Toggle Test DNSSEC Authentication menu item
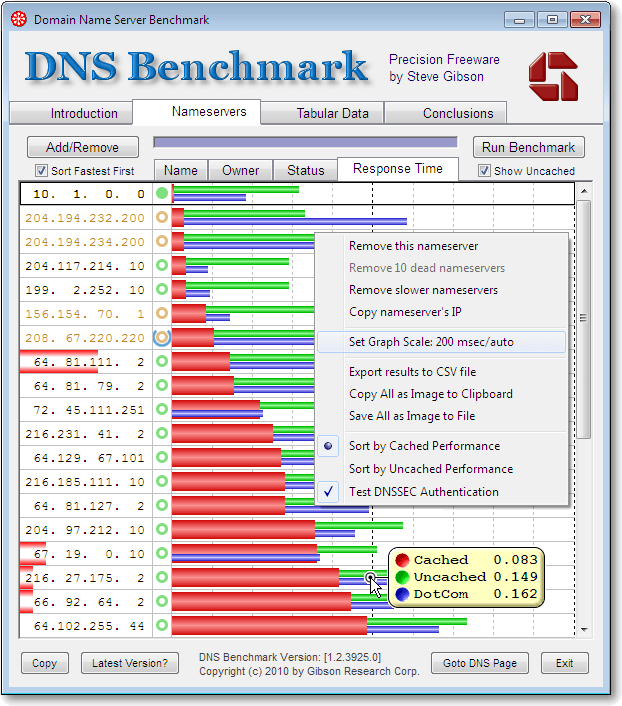The image size is (622, 706). pyautogui.click(x=423, y=492)
